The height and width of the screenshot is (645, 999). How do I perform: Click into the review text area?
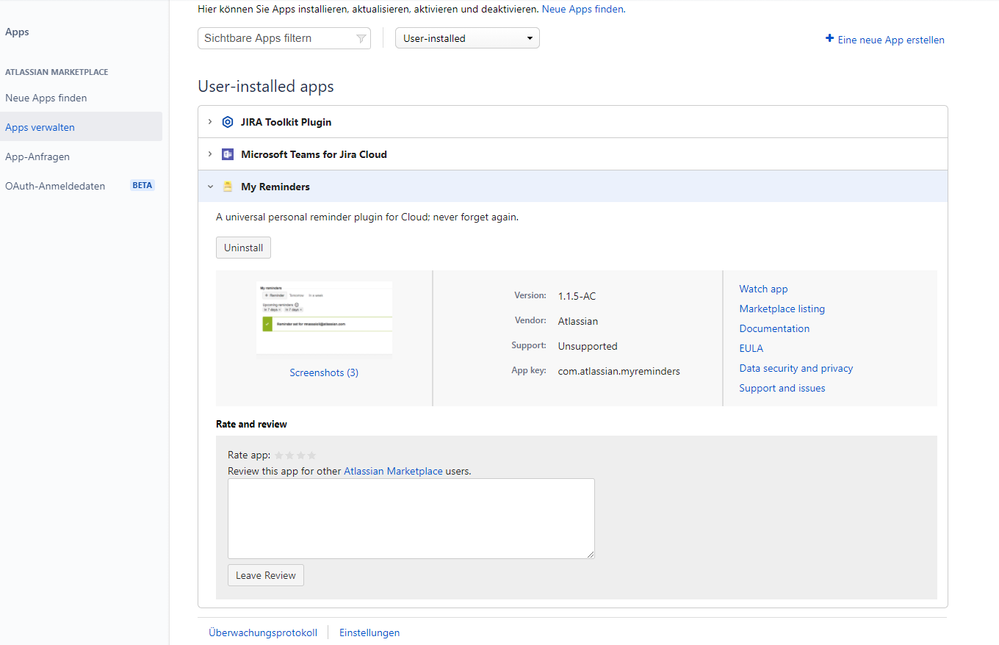(411, 519)
